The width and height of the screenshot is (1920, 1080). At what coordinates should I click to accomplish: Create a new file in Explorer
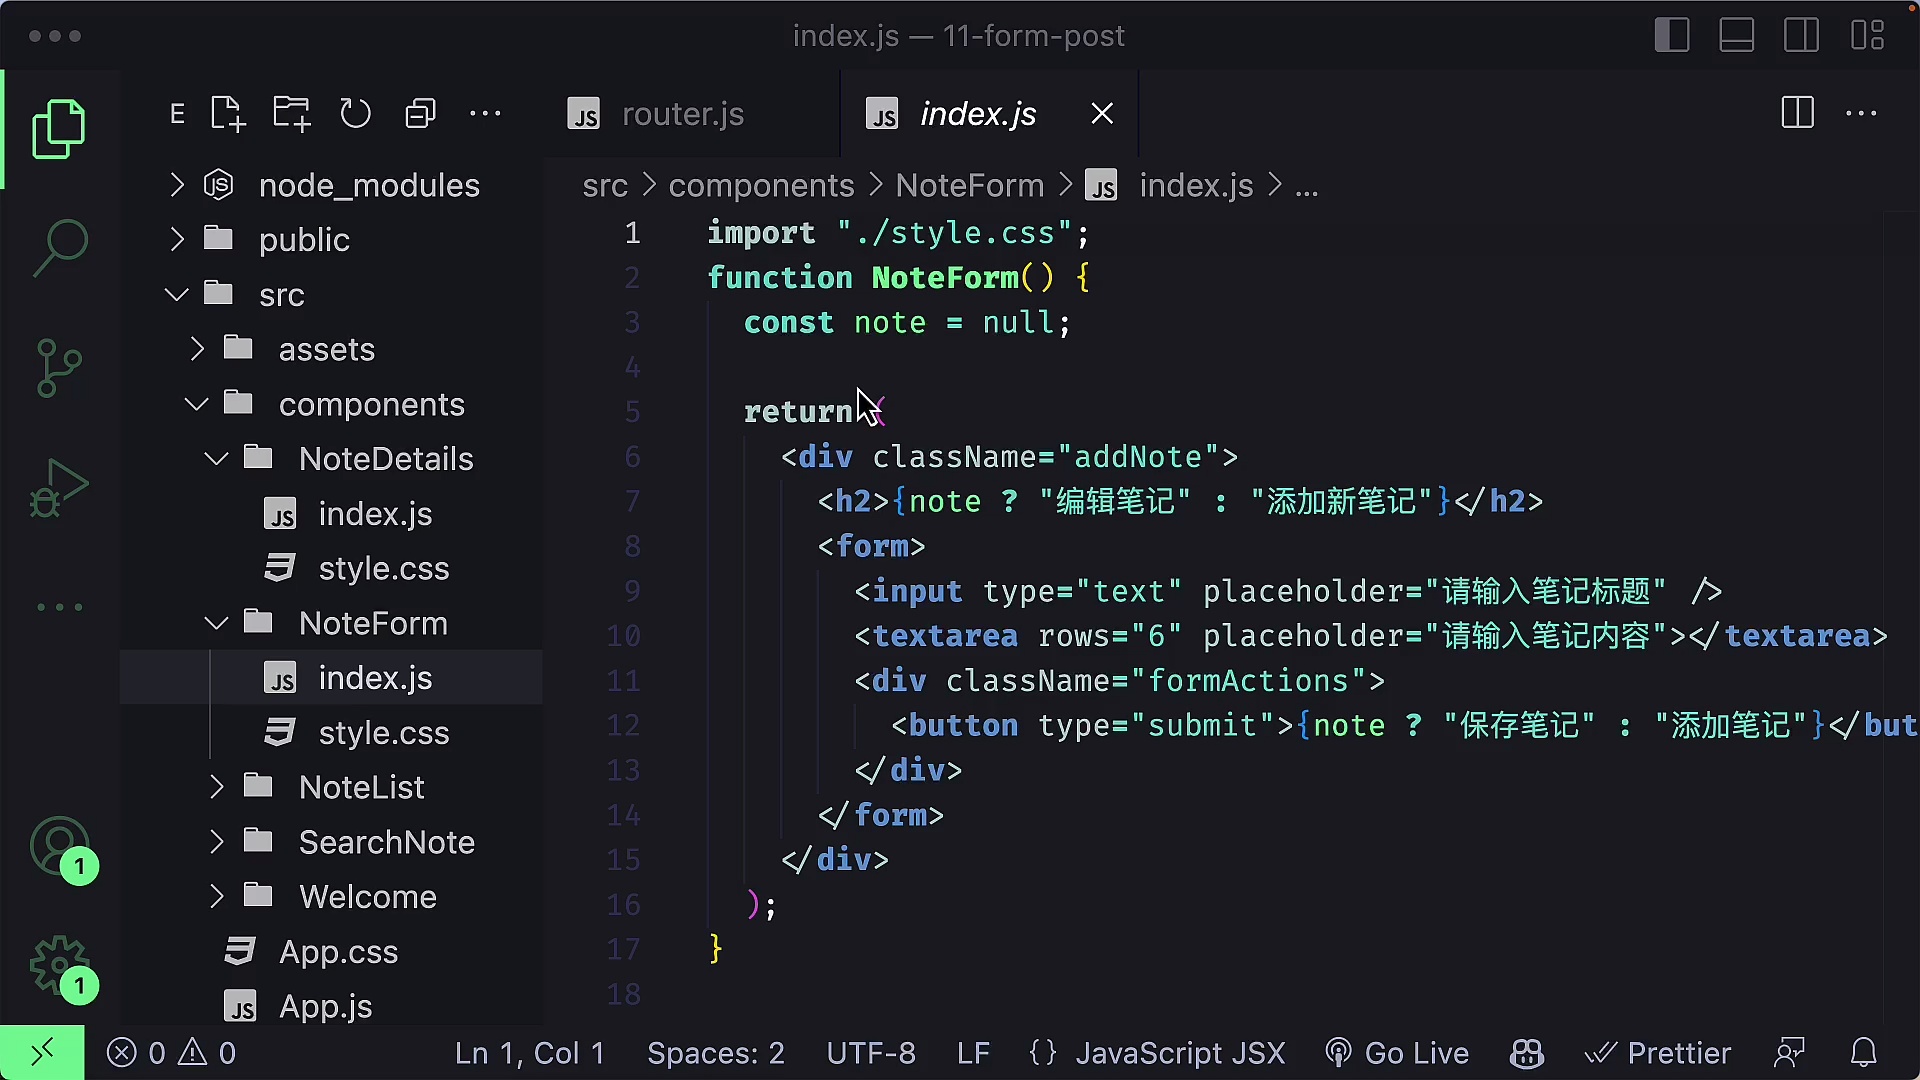point(228,114)
